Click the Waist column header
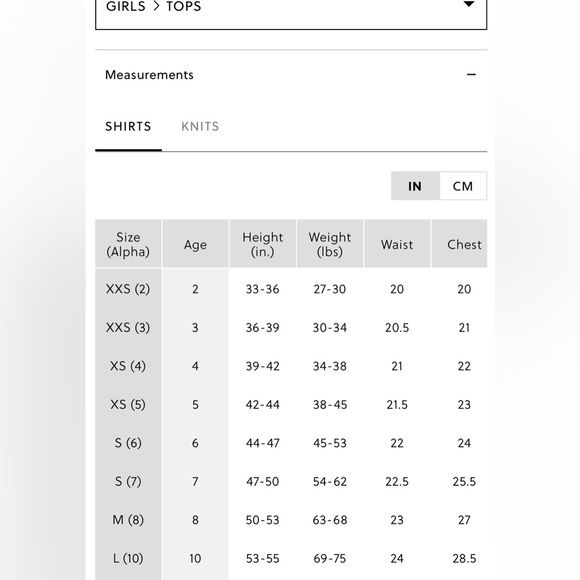Image resolution: width=580 pixels, height=580 pixels. (x=397, y=244)
